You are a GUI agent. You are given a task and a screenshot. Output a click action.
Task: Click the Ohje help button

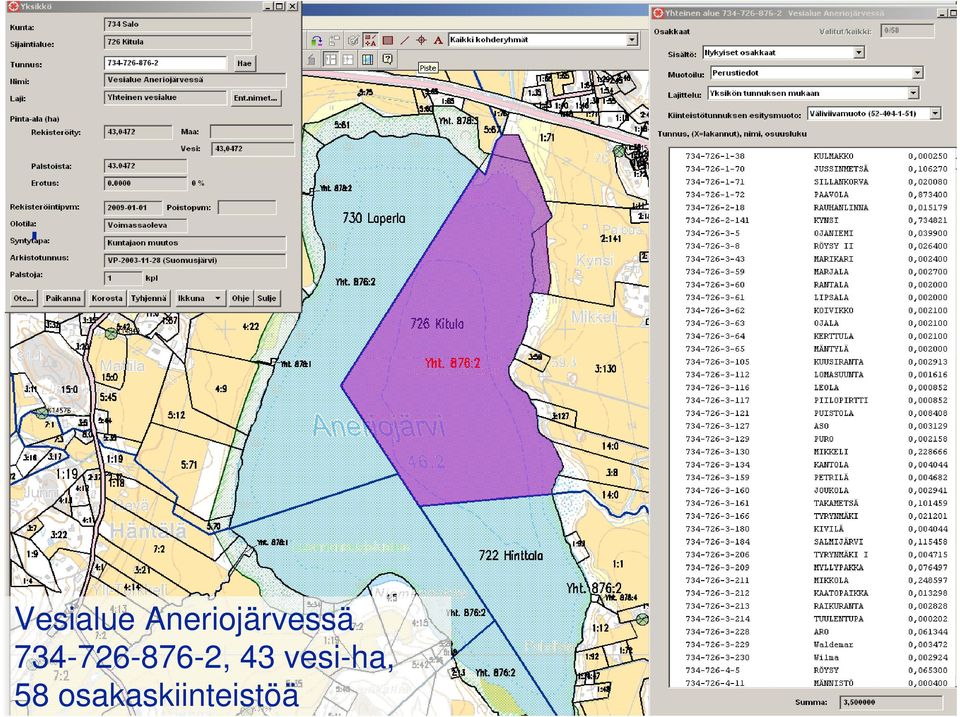pyautogui.click(x=241, y=298)
